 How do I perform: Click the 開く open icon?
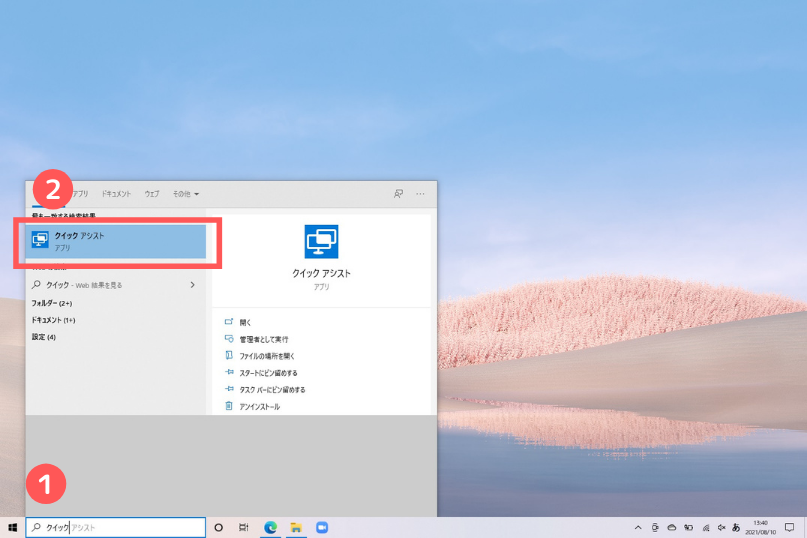[229, 322]
